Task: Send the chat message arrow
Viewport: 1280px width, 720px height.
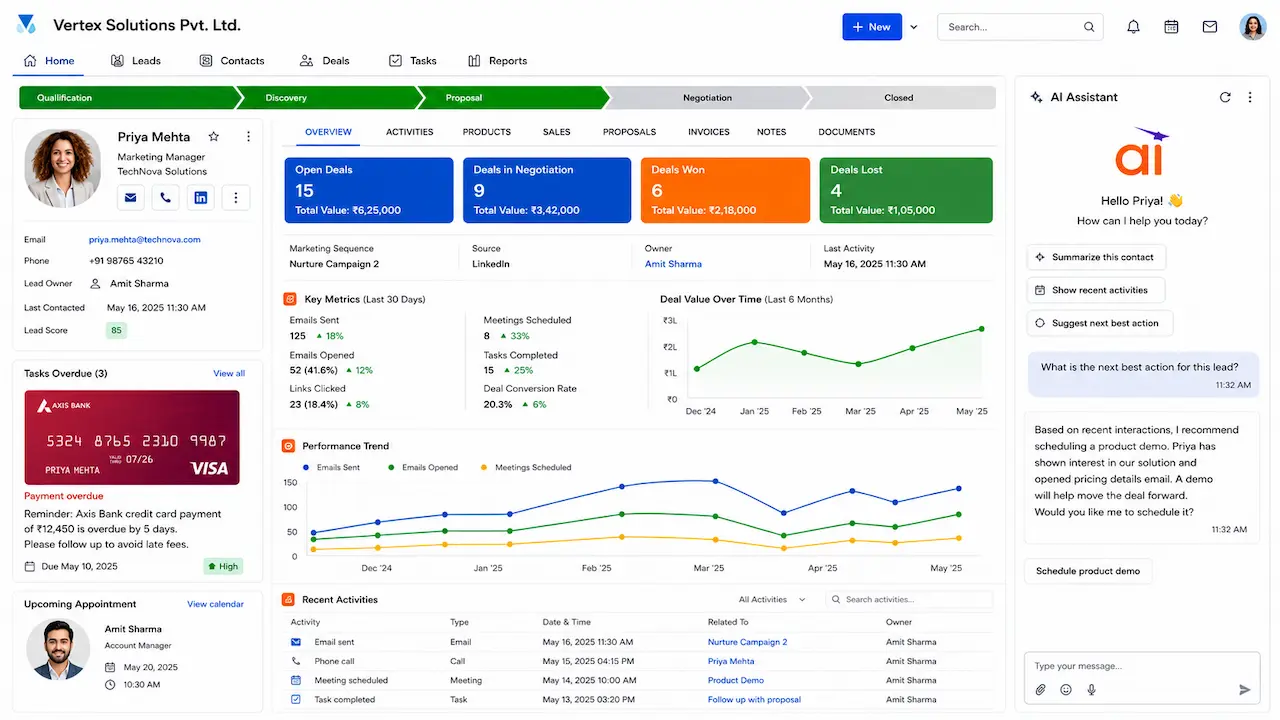Action: [x=1245, y=690]
